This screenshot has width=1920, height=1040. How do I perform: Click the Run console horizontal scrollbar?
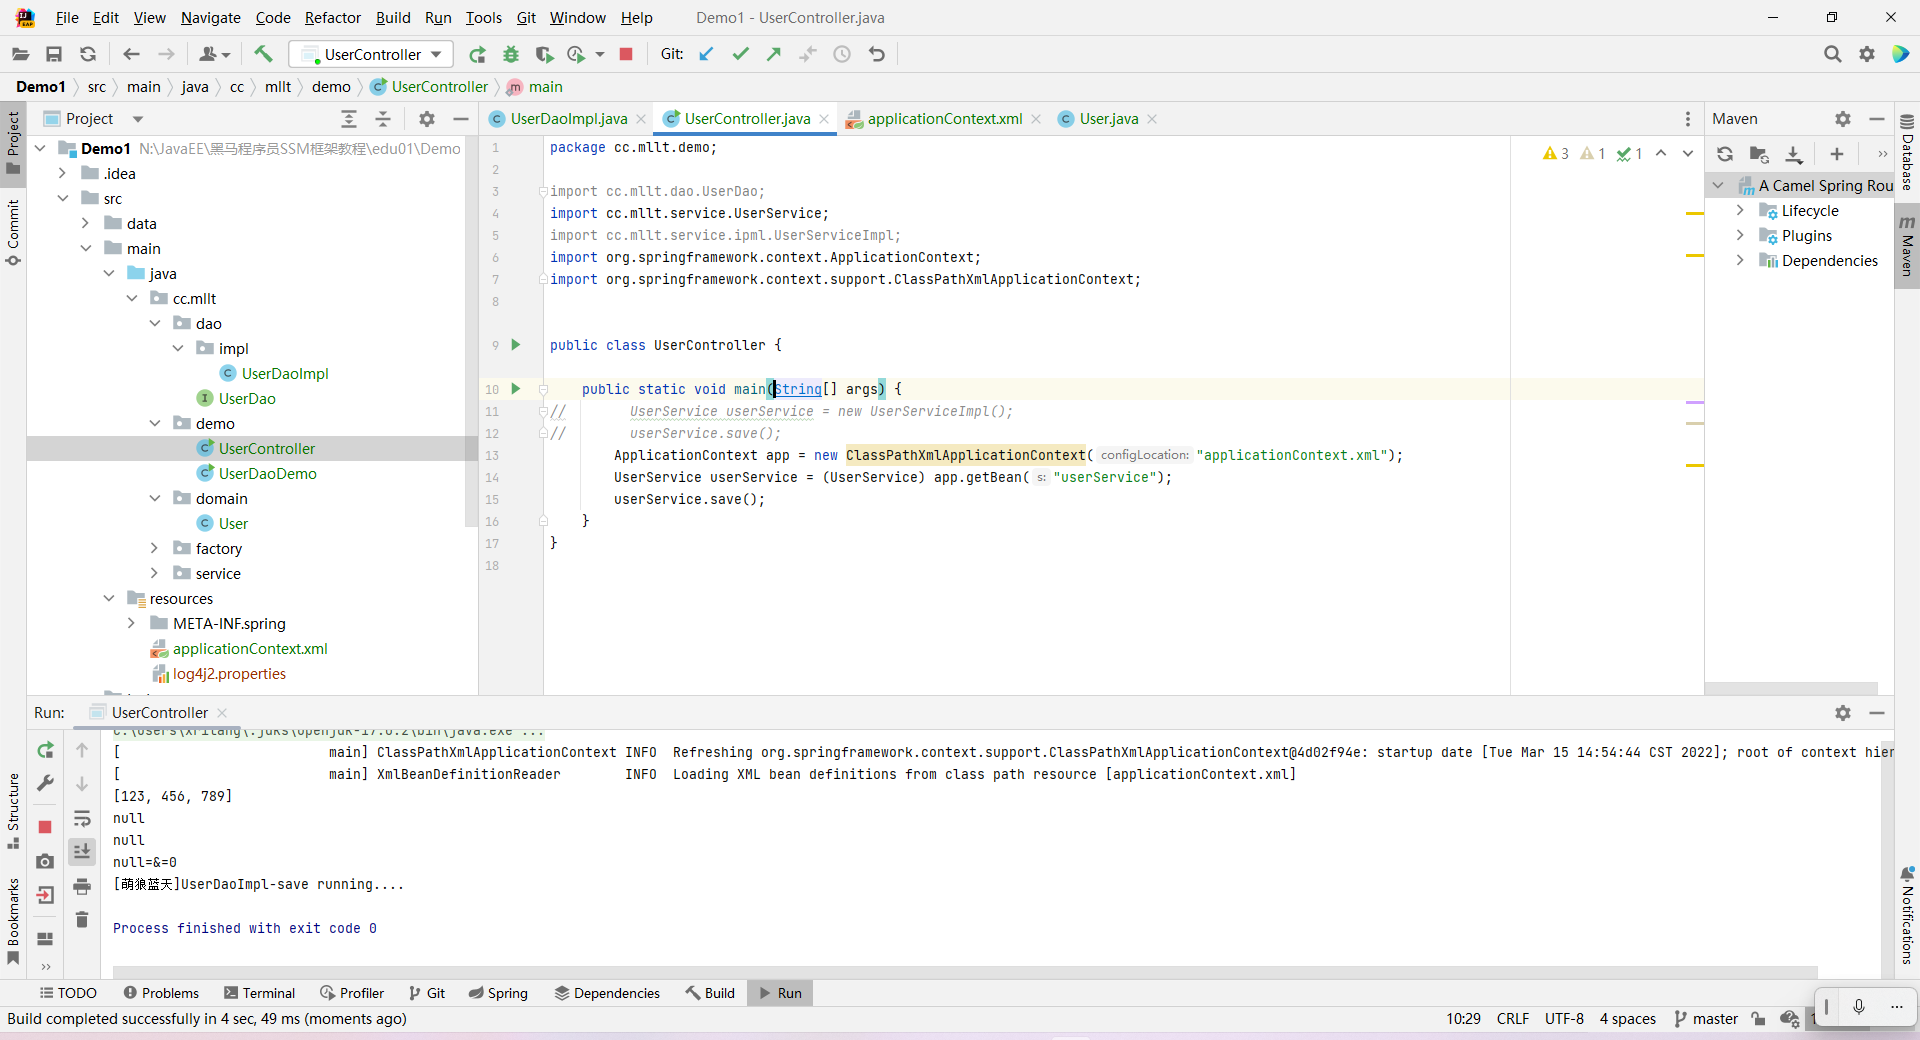965,972
